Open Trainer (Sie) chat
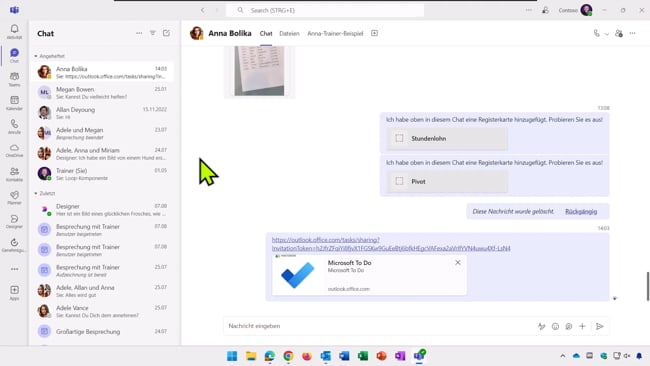The height and width of the screenshot is (366, 650). (102, 174)
